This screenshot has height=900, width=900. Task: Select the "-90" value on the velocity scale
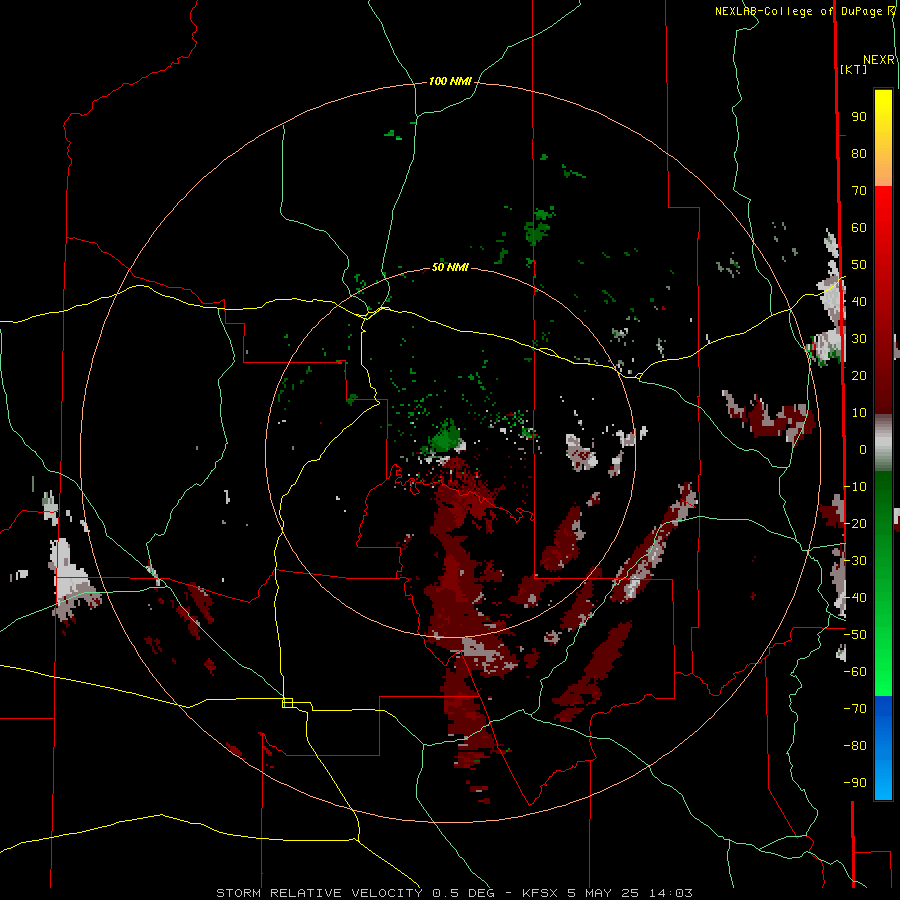[x=855, y=783]
